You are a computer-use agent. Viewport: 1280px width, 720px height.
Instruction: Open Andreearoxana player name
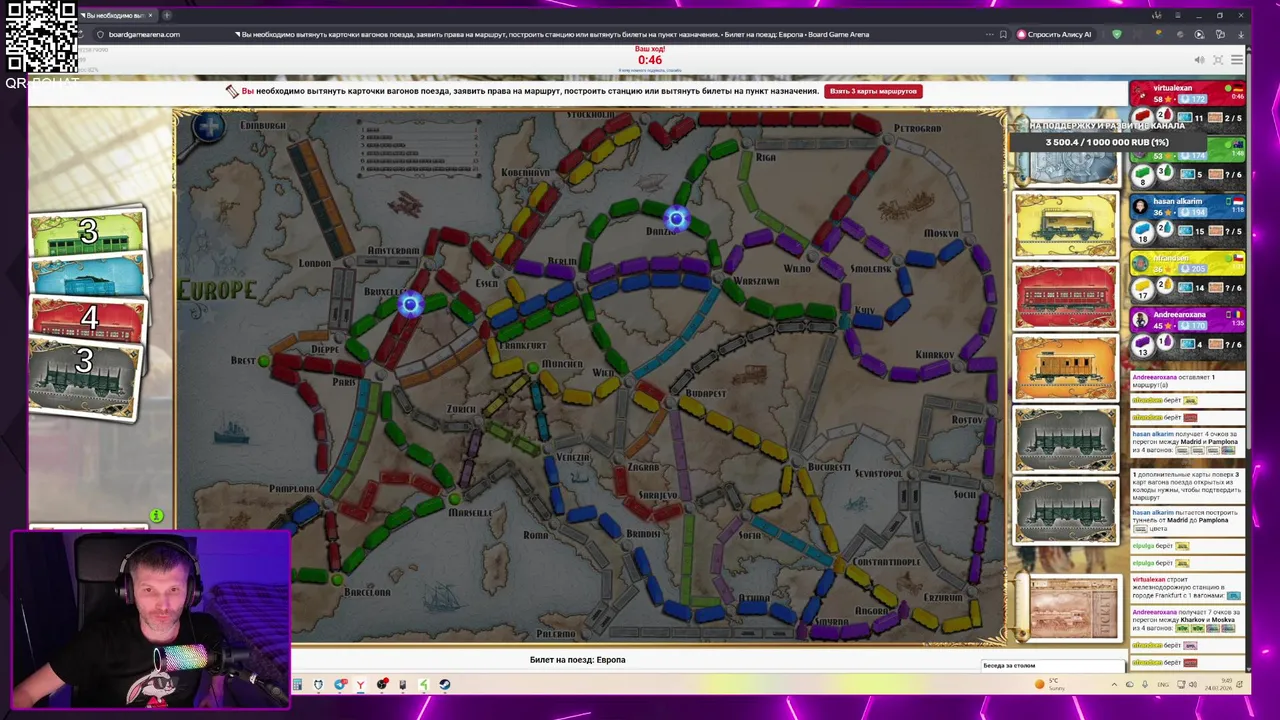pos(1180,314)
